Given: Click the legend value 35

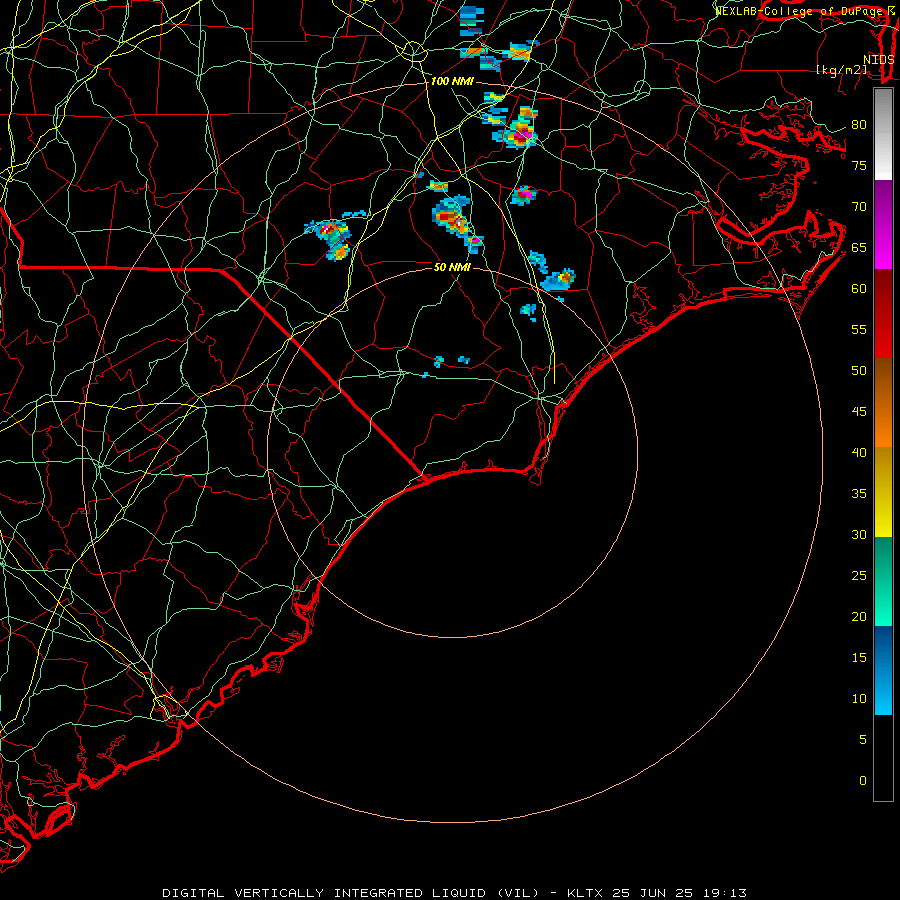Looking at the screenshot, I should pyautogui.click(x=859, y=494).
